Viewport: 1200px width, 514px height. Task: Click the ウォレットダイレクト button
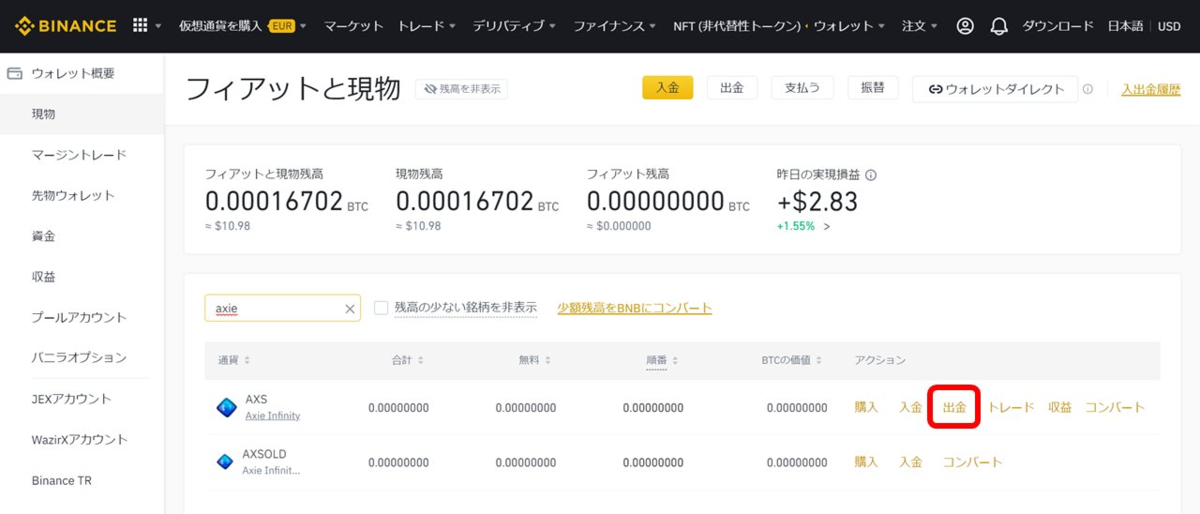(x=995, y=88)
